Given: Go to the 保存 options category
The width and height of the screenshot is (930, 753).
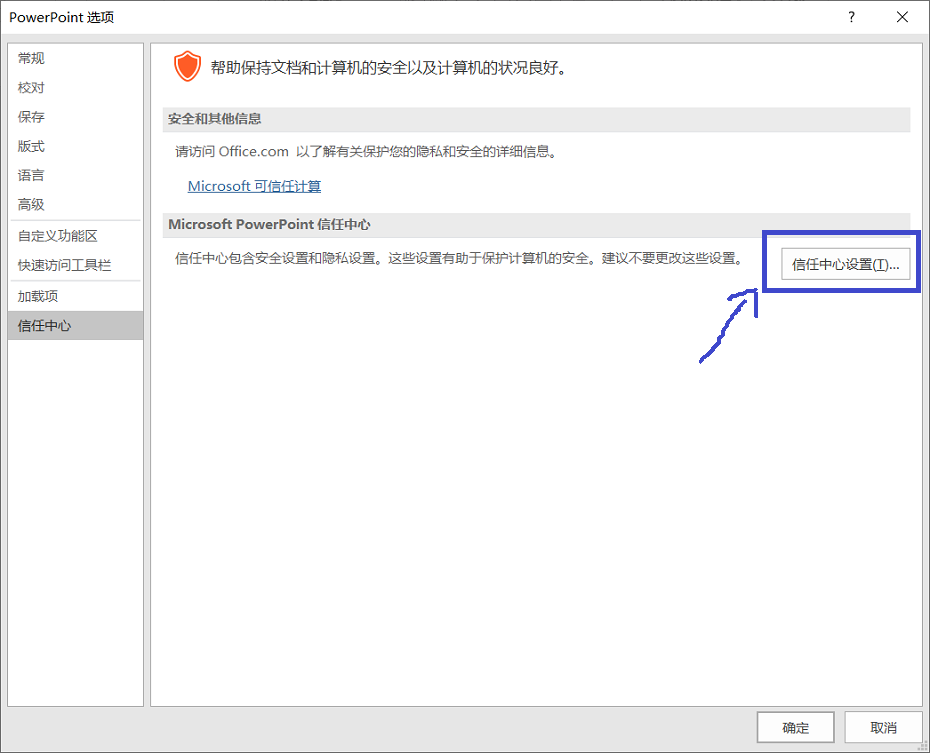Looking at the screenshot, I should [75, 117].
